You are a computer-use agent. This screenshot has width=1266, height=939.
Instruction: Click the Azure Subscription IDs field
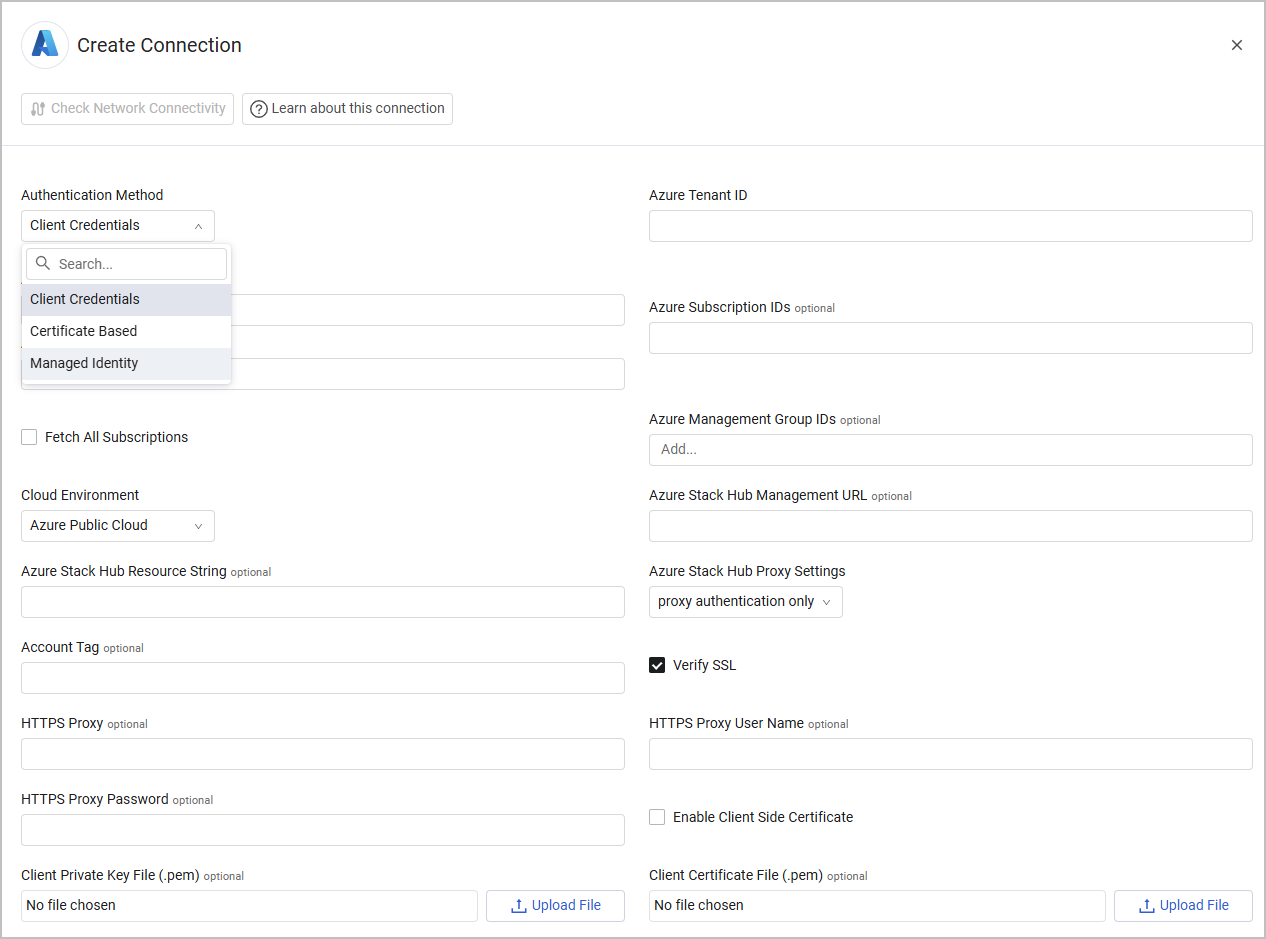951,338
